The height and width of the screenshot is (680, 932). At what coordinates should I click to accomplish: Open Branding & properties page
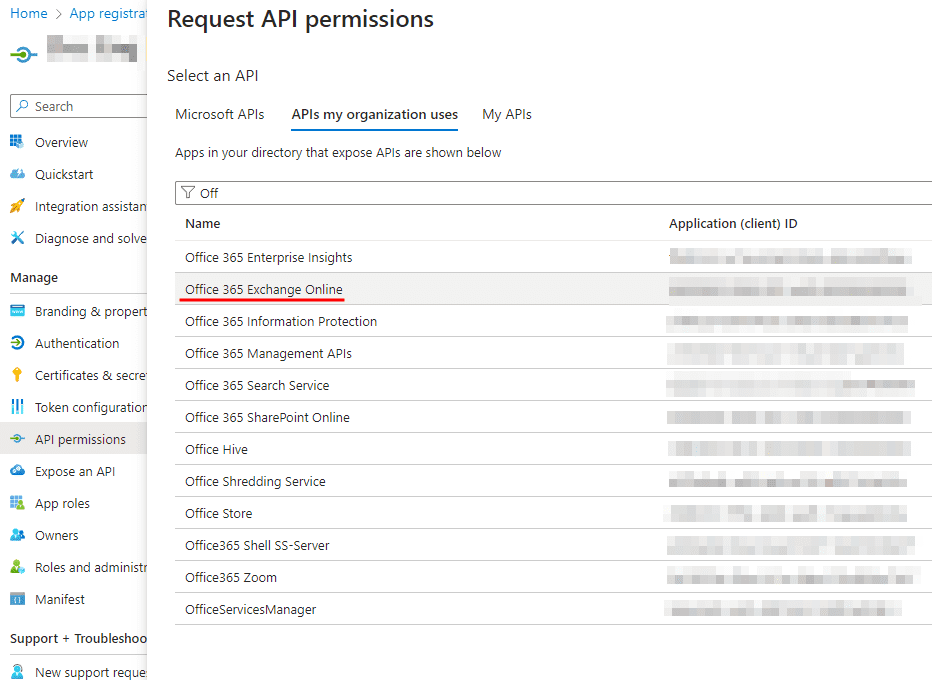point(90,311)
